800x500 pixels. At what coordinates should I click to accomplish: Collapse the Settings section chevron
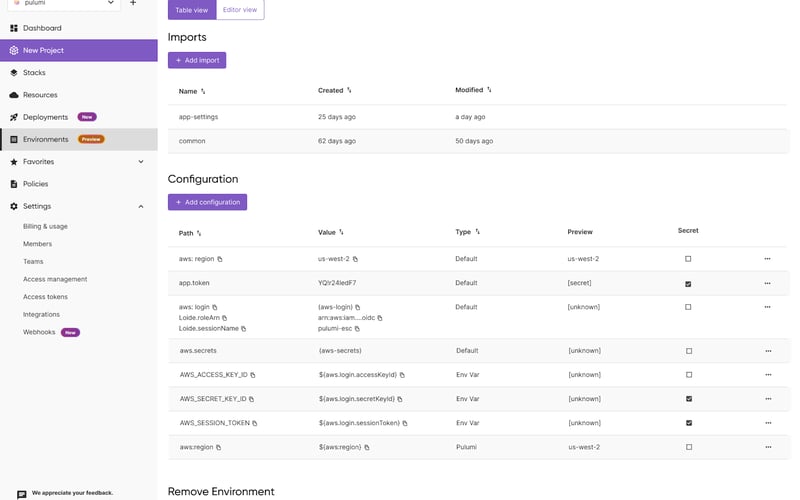click(x=141, y=206)
